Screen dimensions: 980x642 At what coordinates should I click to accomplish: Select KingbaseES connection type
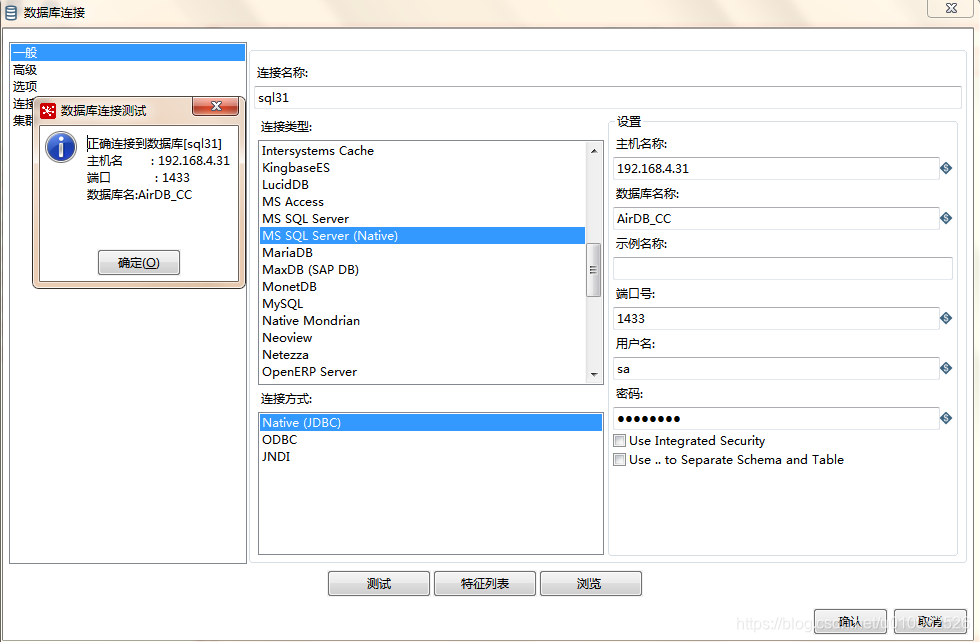click(422, 168)
